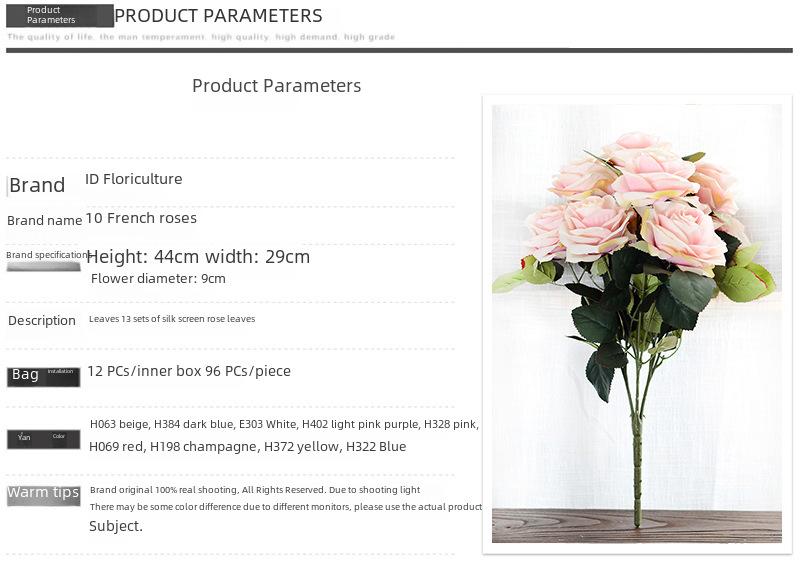Click Height 44cm width 29cm text
The width and height of the screenshot is (800, 577).
[x=198, y=257]
